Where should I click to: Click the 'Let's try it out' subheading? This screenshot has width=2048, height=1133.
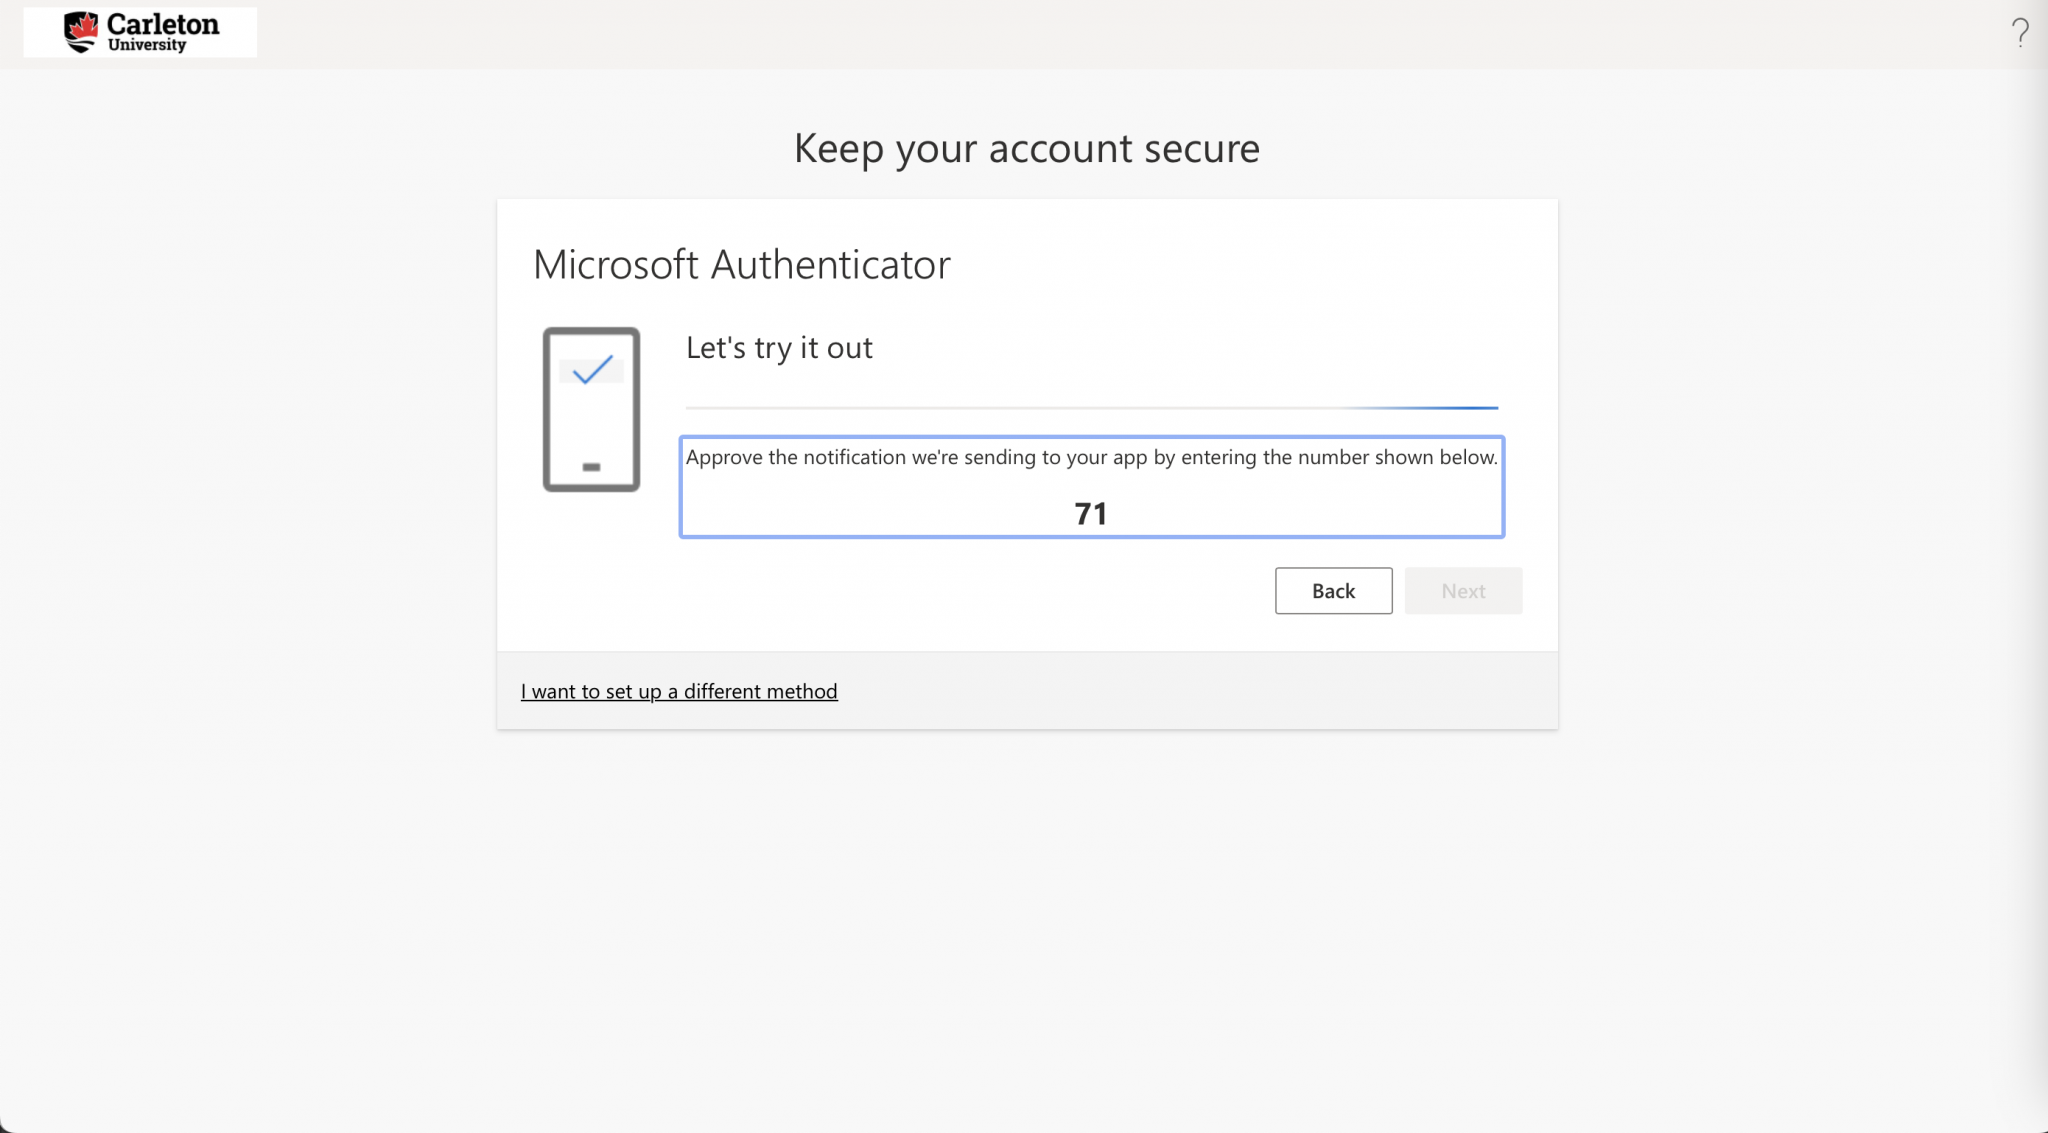click(x=779, y=347)
